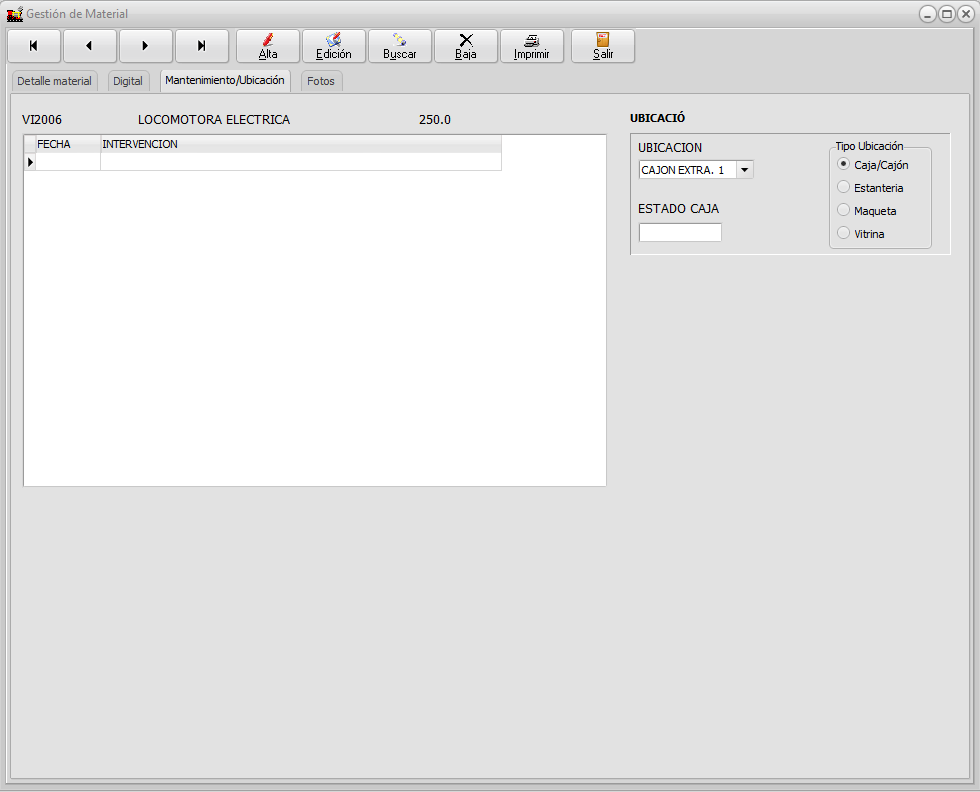Screen dimensions: 980x792
Task: Click the 250.0 value text
Action: (x=435, y=119)
